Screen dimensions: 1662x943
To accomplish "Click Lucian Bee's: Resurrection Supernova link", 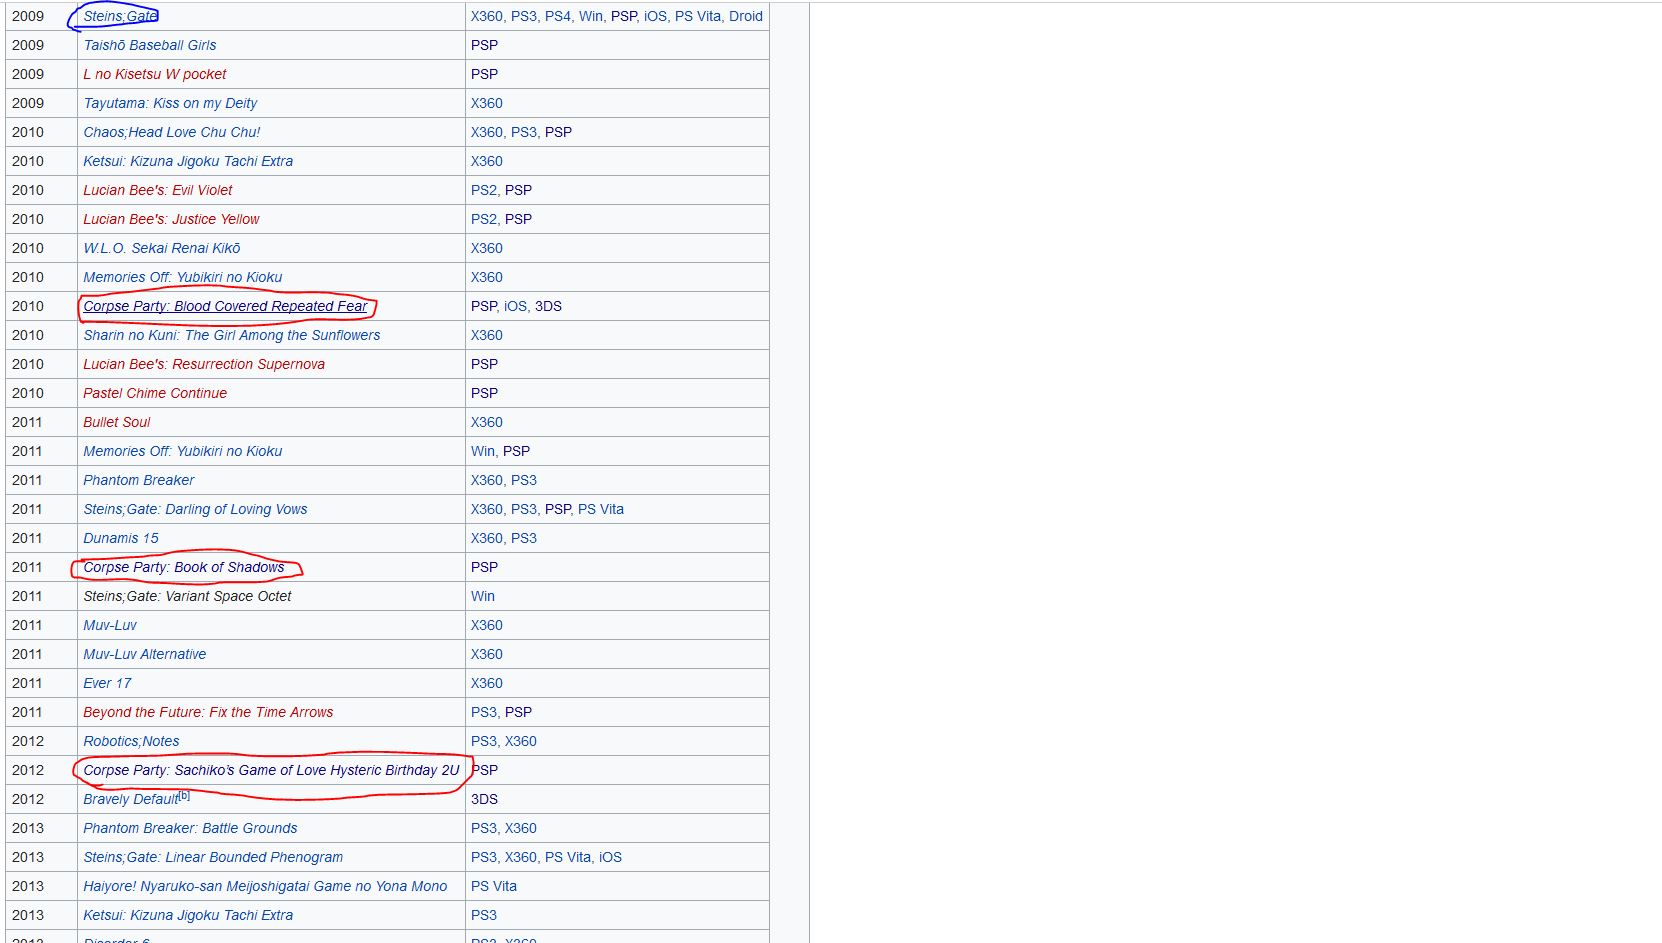I will pos(204,364).
